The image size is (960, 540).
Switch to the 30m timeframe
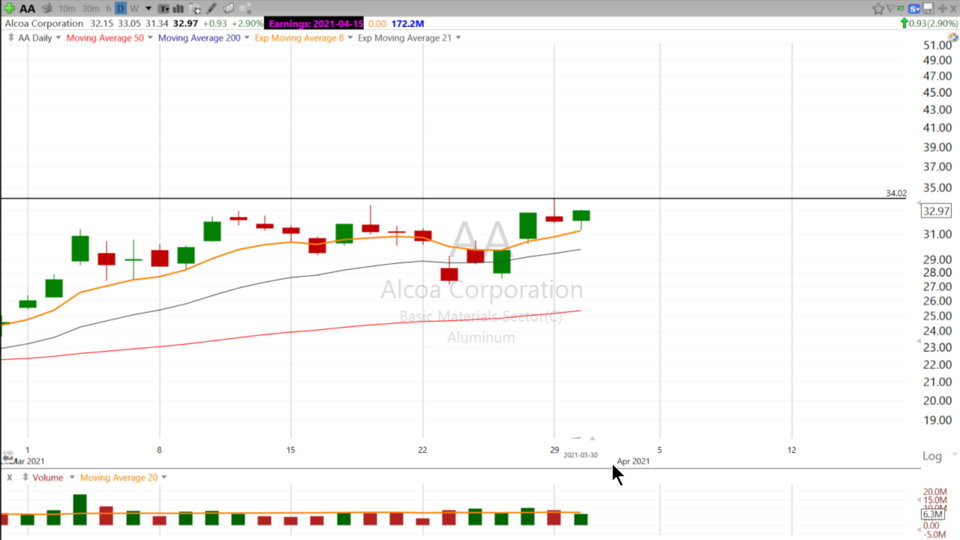(x=91, y=9)
